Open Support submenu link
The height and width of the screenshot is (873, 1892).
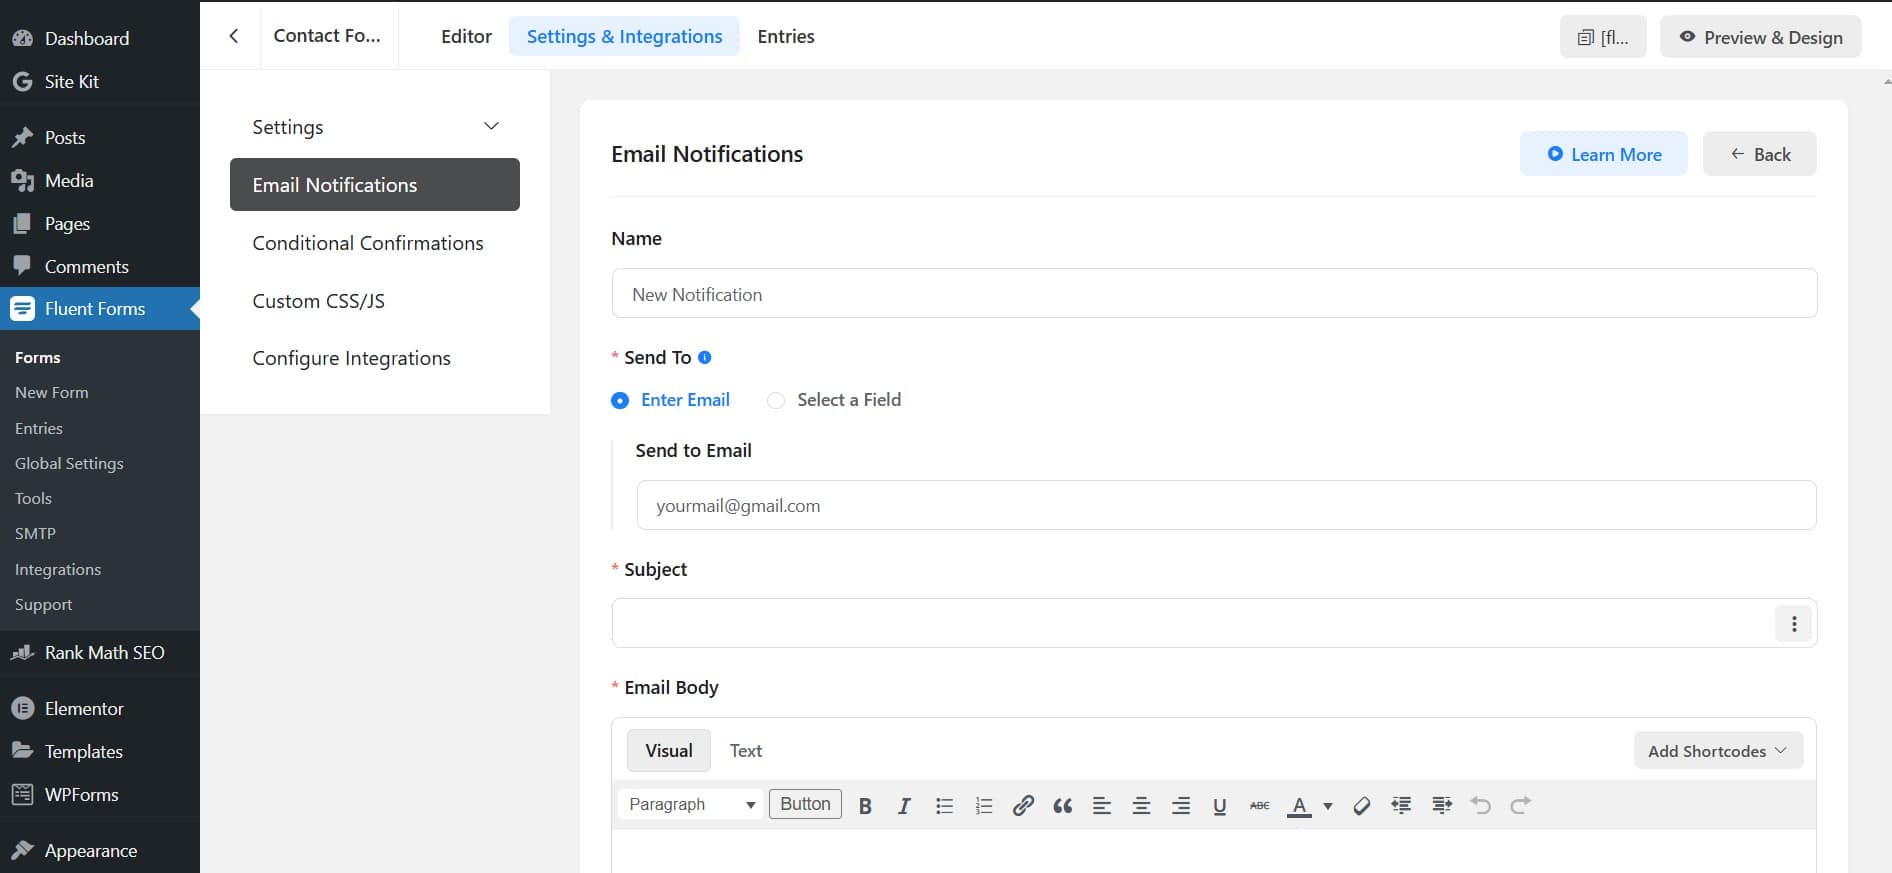(x=43, y=604)
